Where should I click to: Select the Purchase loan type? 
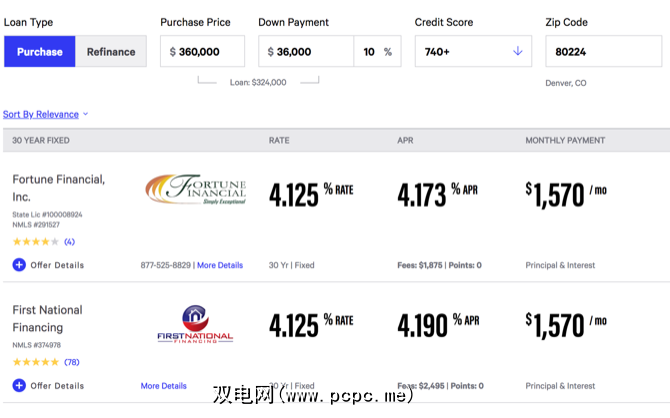40,51
